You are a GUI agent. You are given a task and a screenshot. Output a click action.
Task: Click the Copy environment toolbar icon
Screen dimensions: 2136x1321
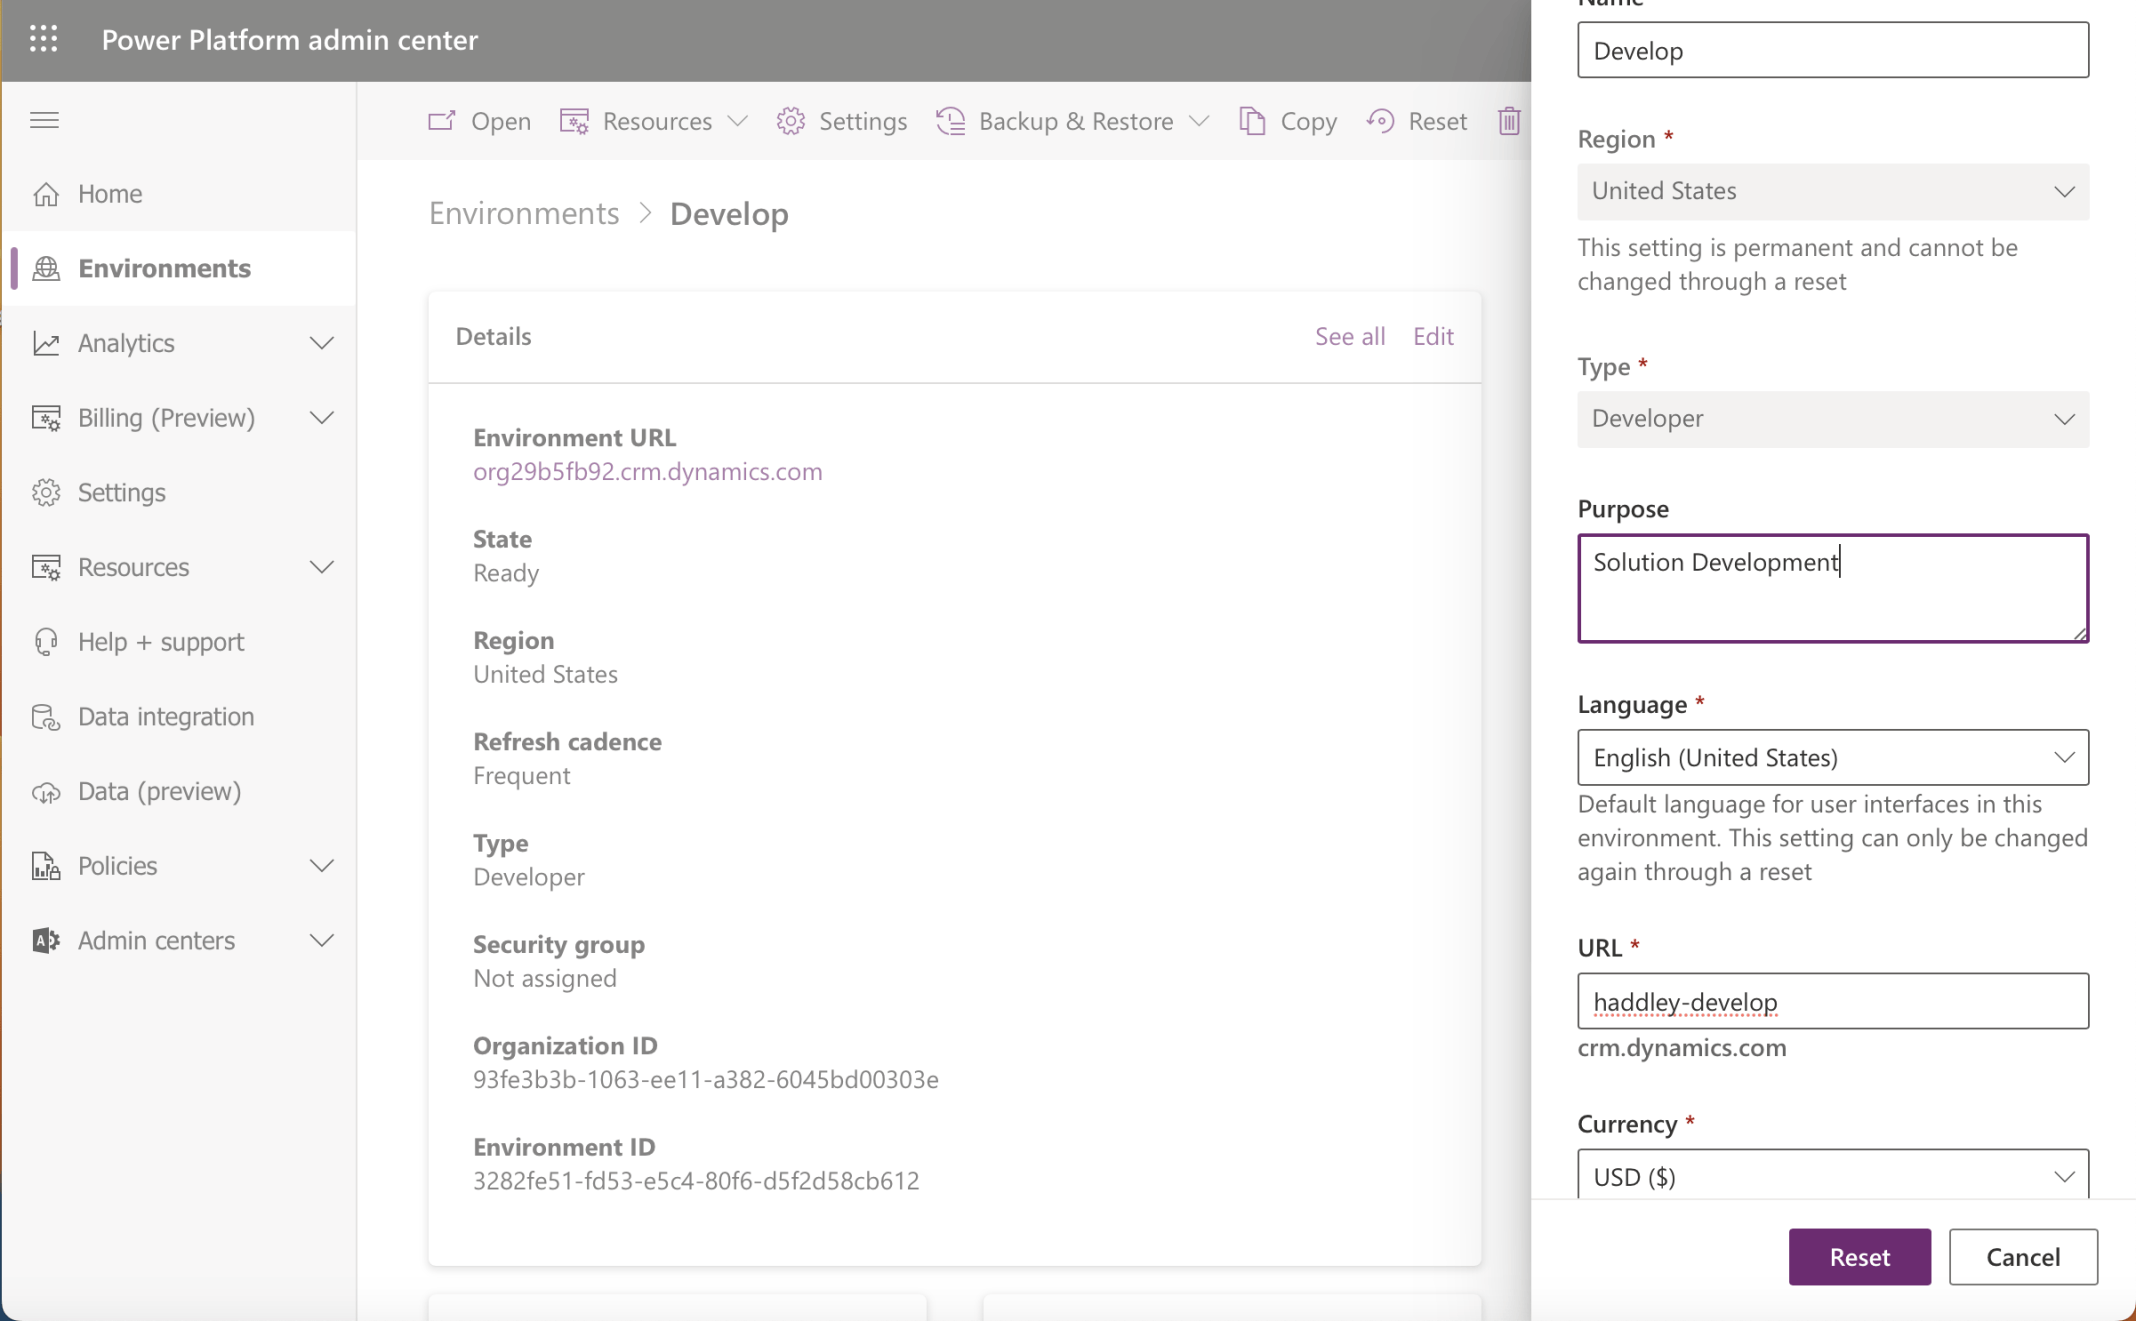point(1252,121)
